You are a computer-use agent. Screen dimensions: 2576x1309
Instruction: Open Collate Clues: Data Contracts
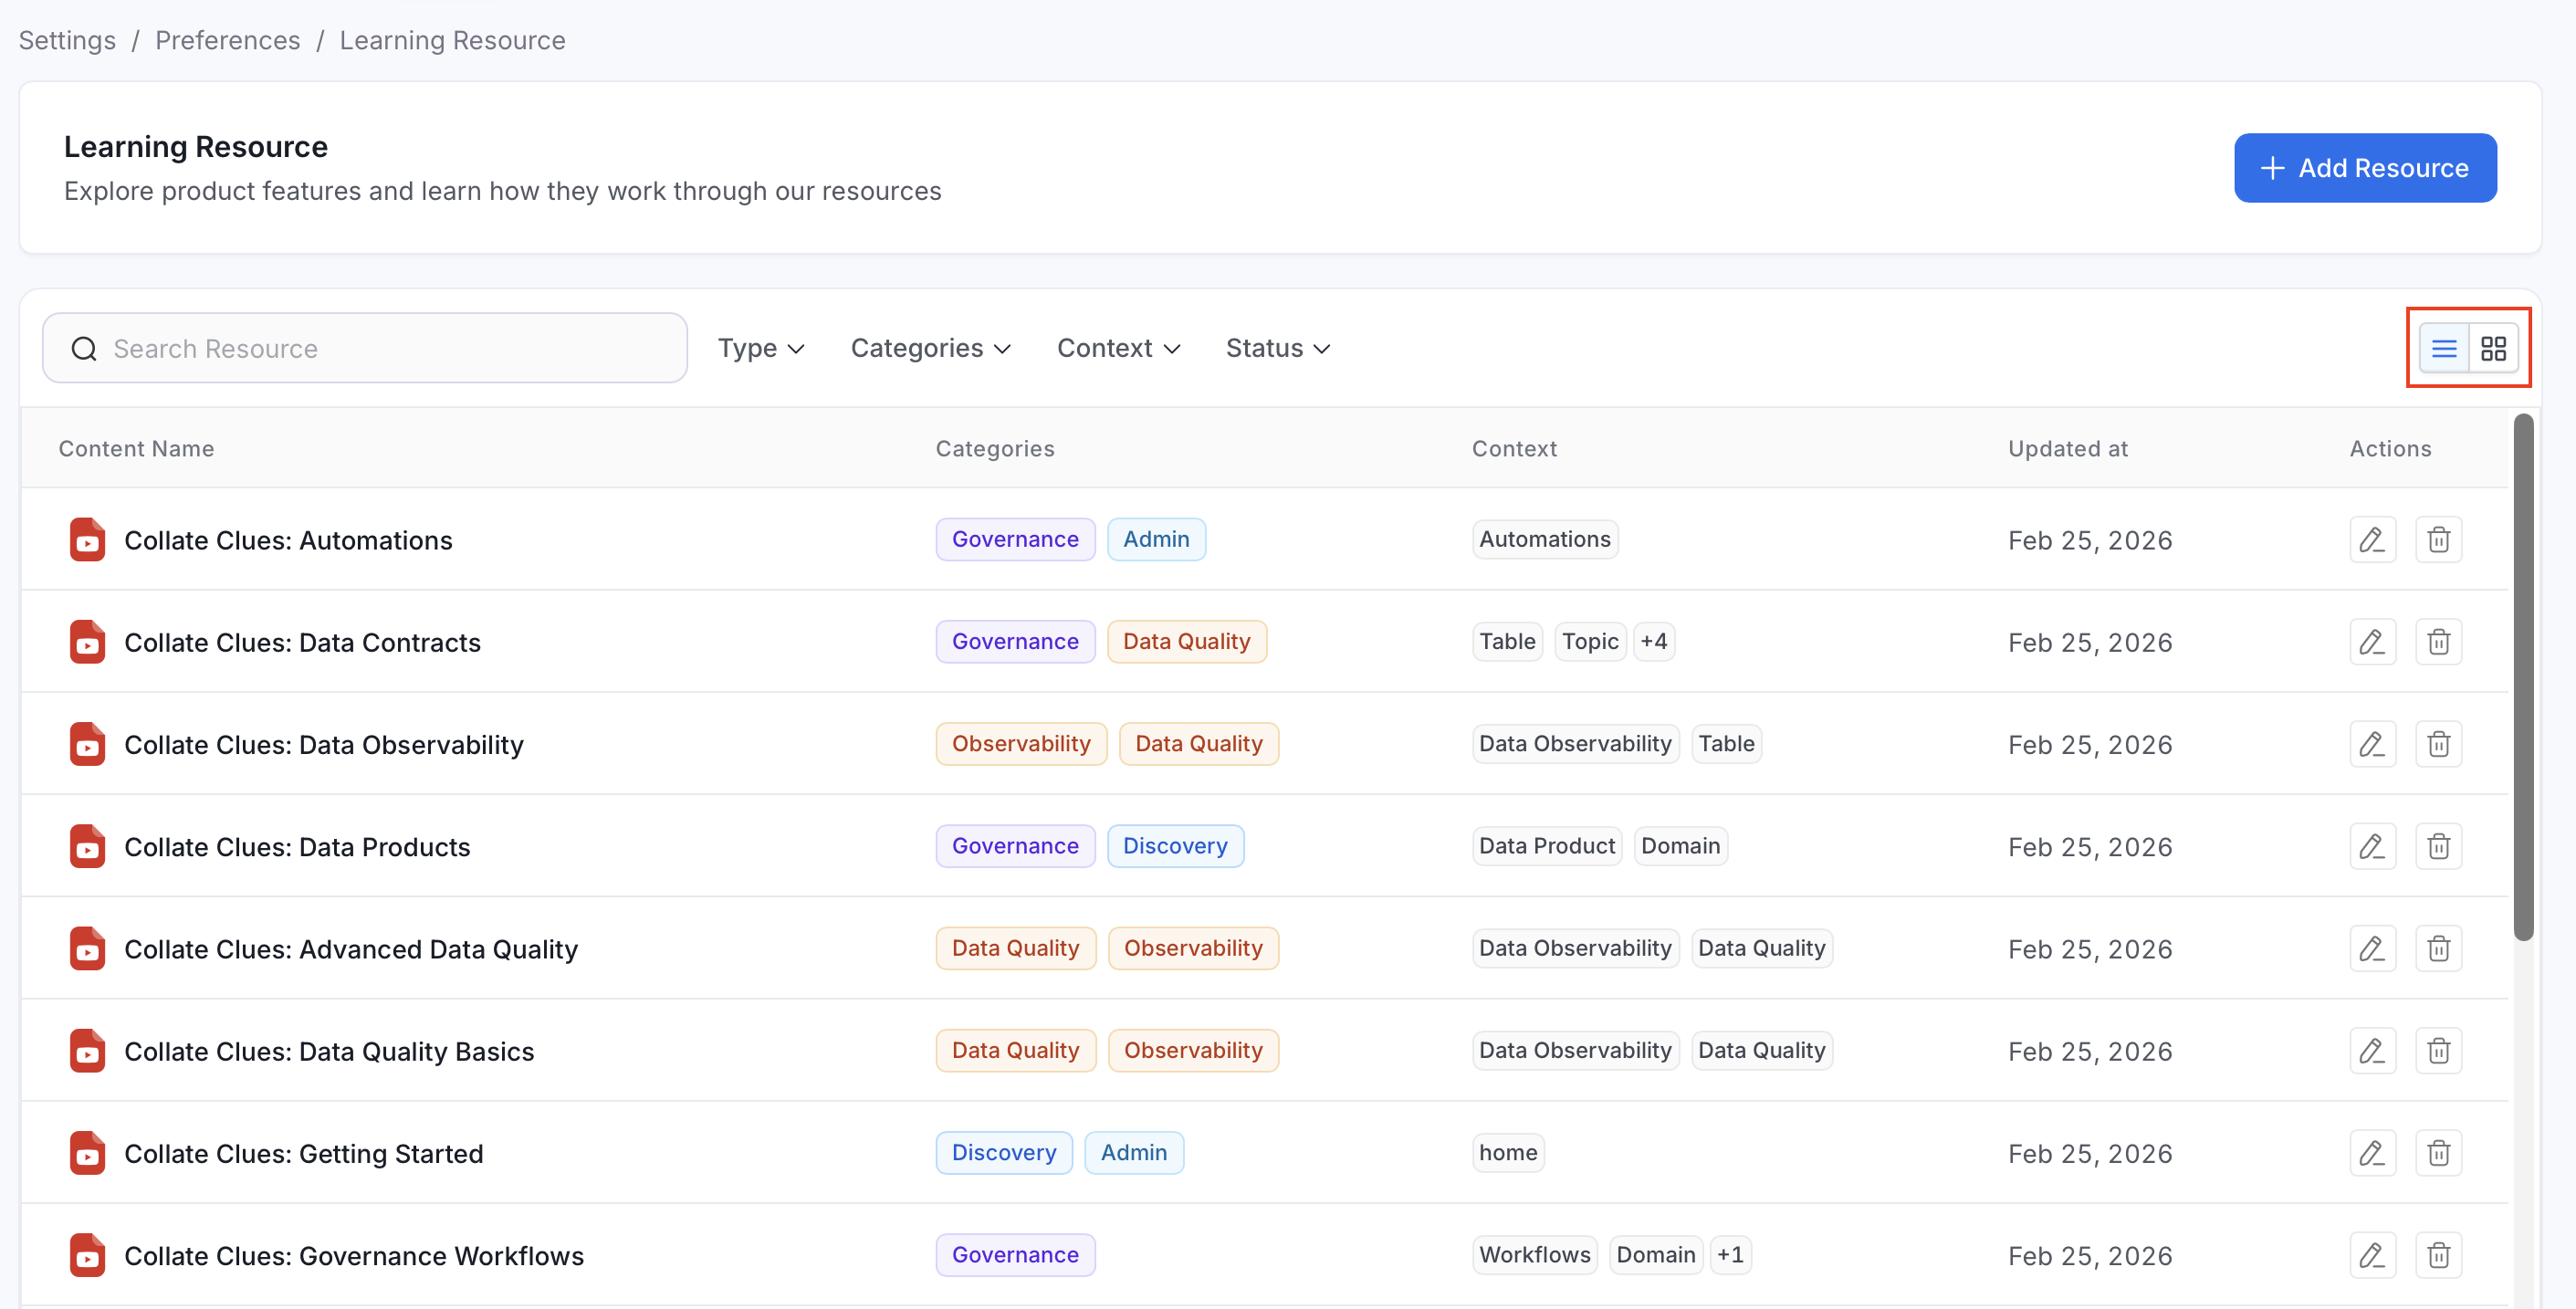(x=302, y=642)
